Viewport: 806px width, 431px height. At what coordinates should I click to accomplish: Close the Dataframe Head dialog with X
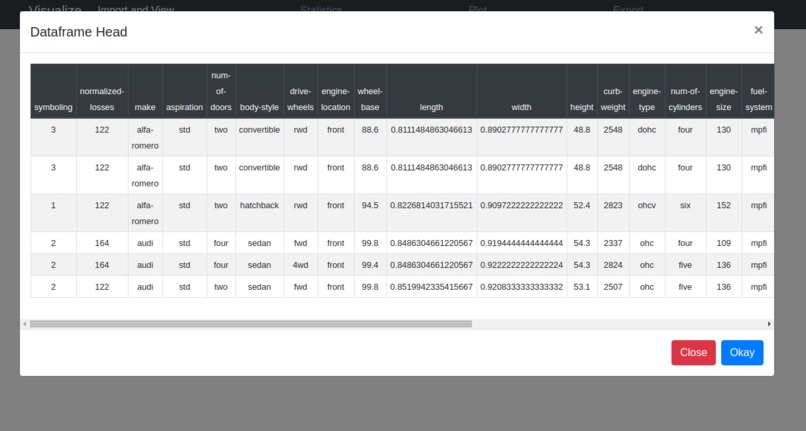tap(758, 30)
